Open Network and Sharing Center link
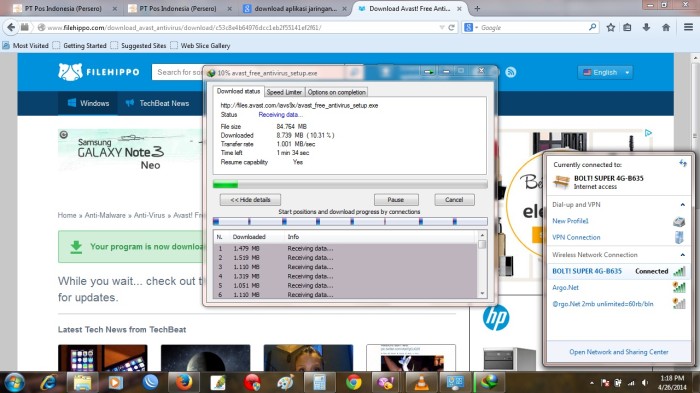 coord(618,352)
